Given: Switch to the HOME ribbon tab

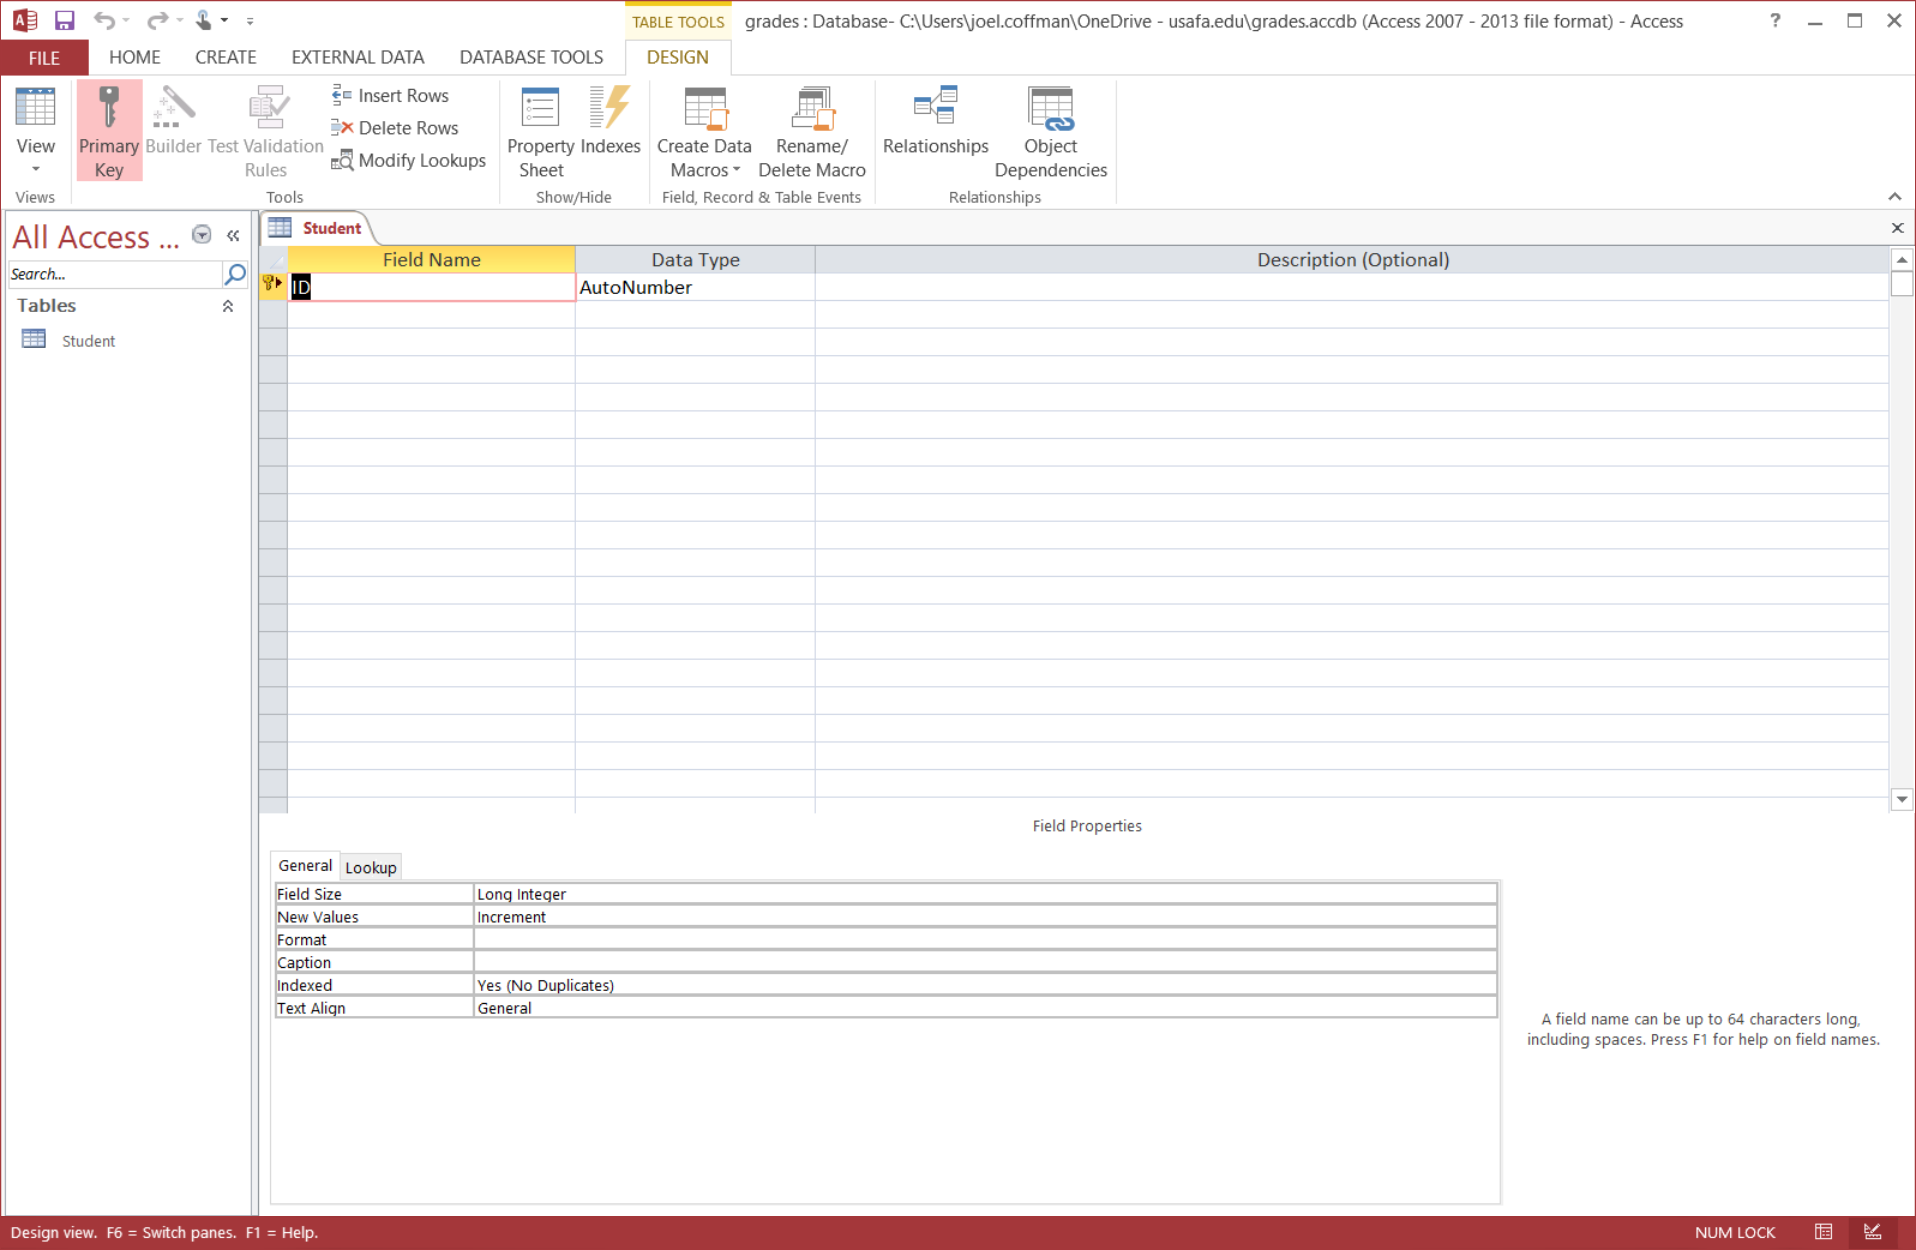Looking at the screenshot, I should point(134,57).
